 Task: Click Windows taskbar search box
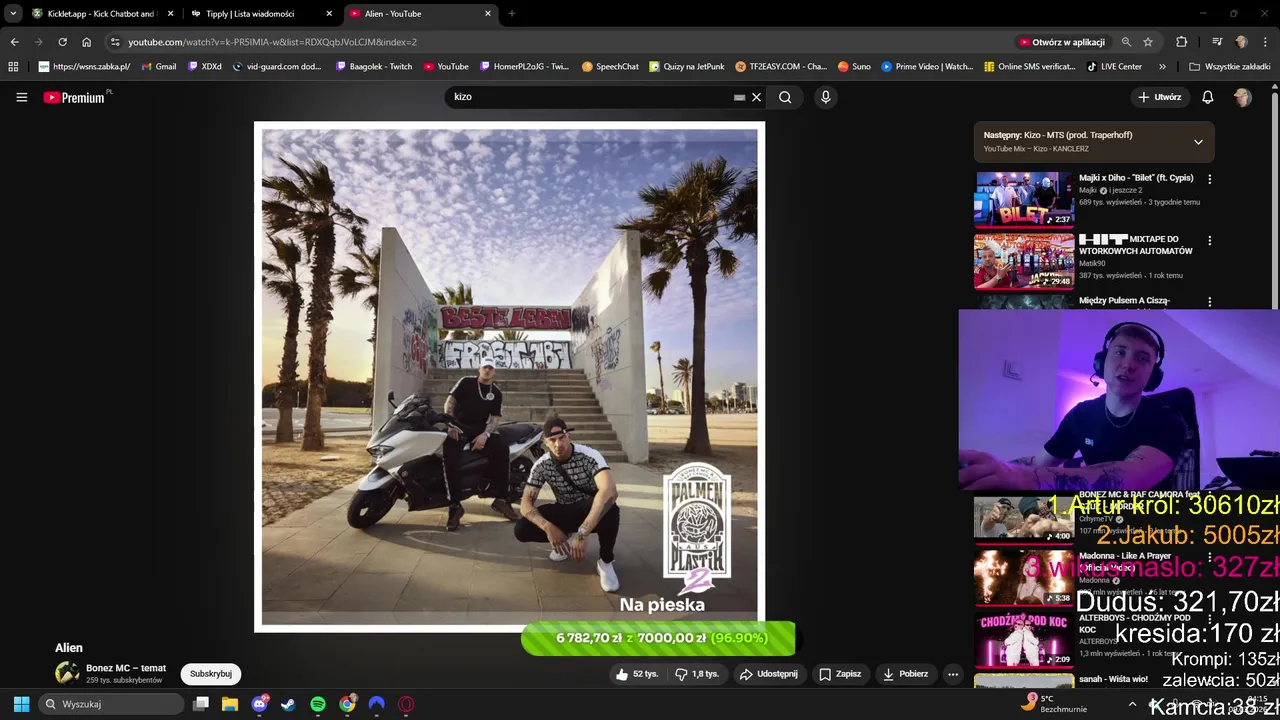110,704
